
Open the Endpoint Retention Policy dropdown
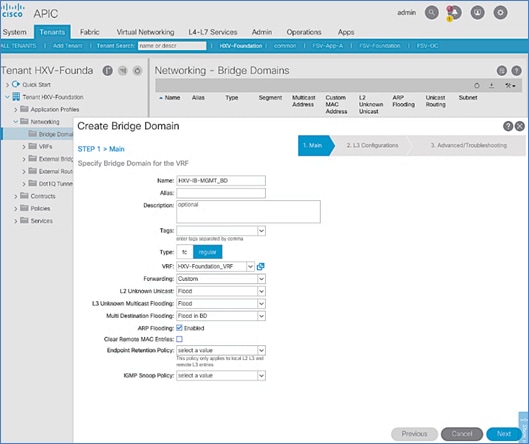pyautogui.click(x=261, y=350)
